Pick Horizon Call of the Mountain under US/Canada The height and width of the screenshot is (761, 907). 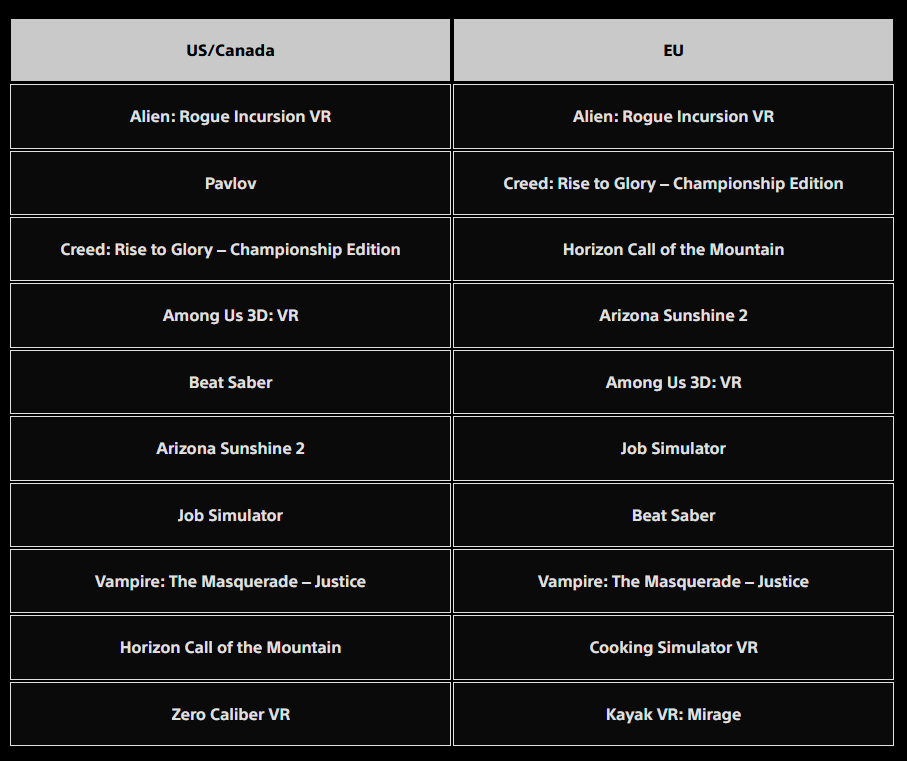[230, 647]
